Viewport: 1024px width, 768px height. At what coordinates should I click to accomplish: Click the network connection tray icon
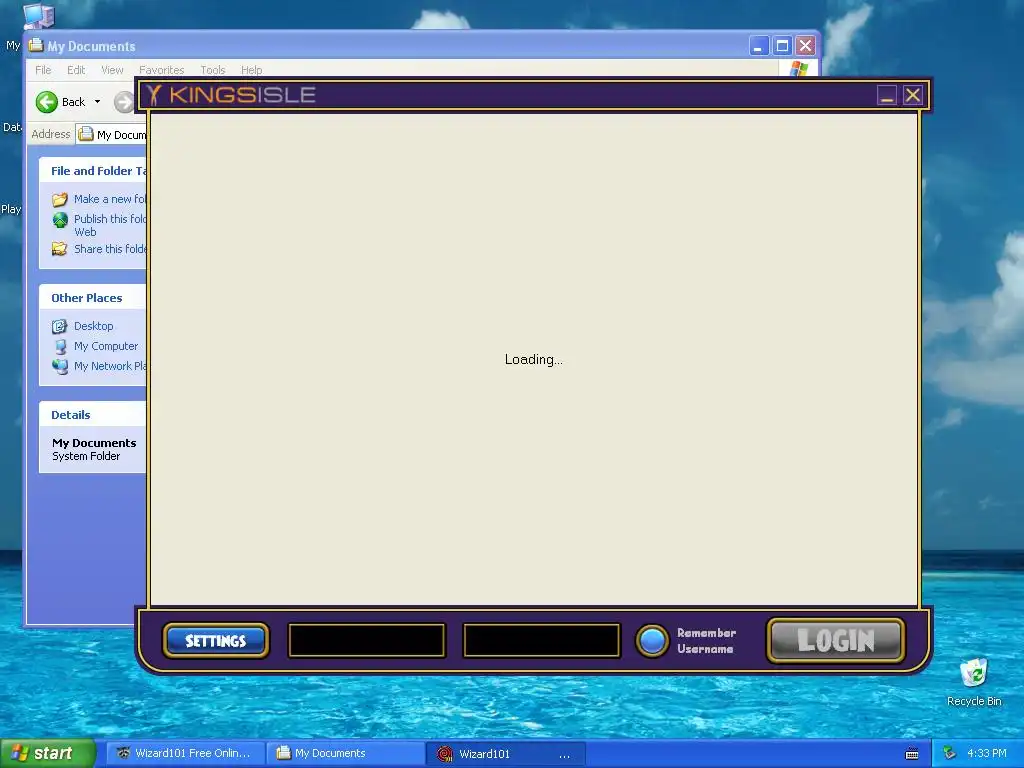click(950, 754)
